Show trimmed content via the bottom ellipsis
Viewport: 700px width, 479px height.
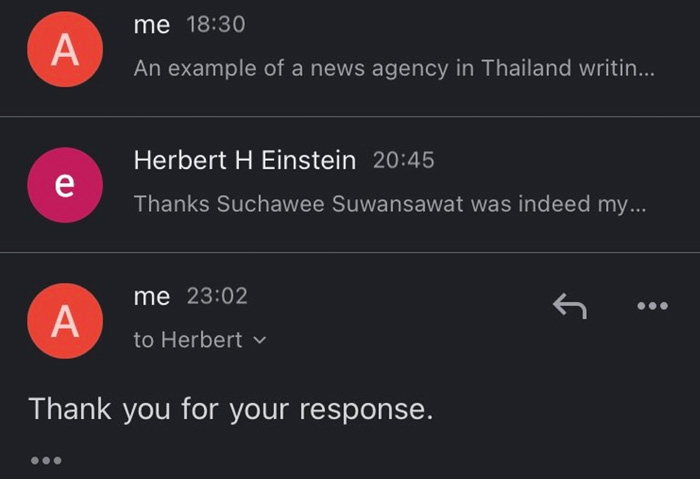46,460
